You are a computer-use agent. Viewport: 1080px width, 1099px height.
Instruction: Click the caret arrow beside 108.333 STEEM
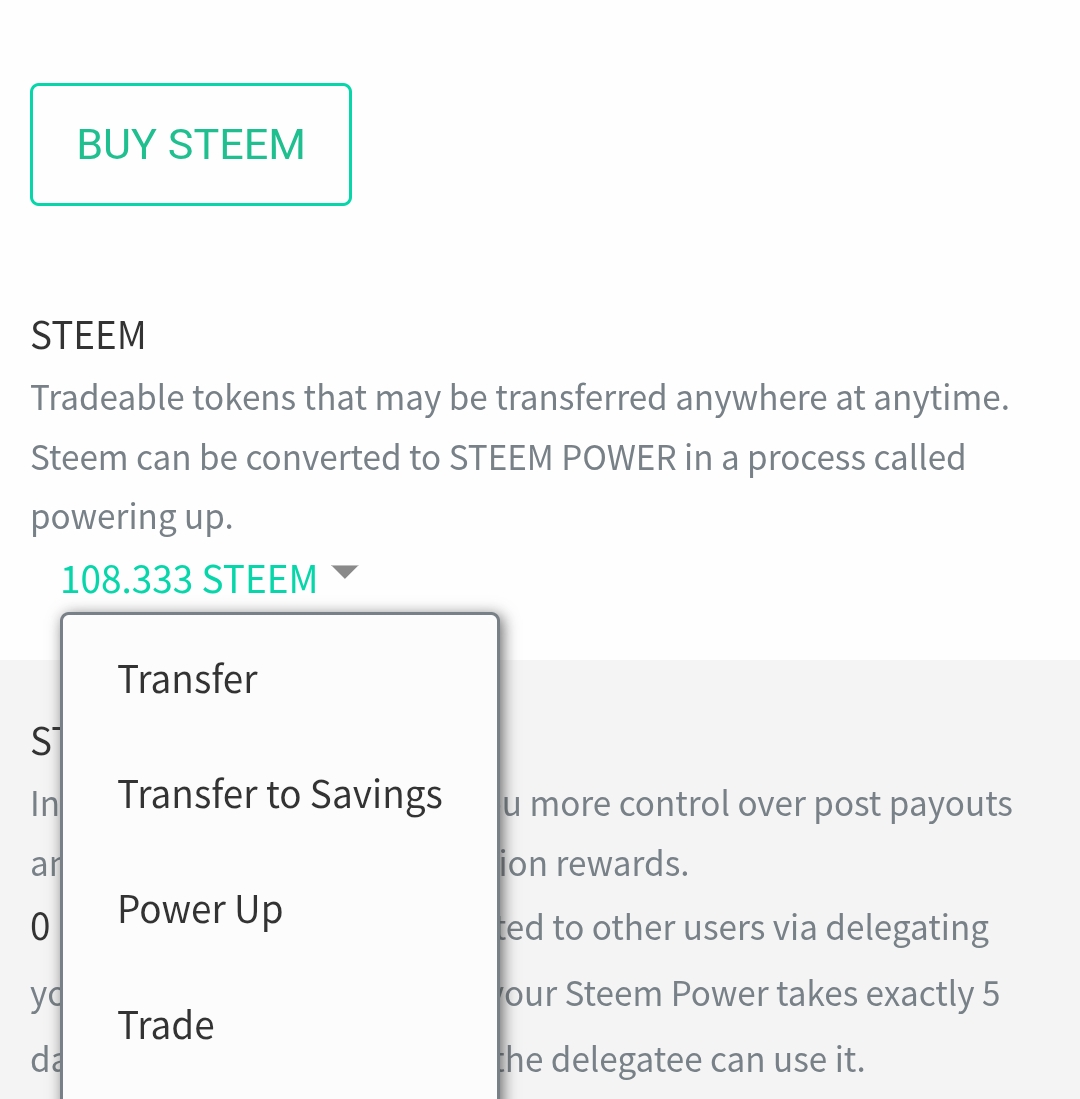(x=344, y=572)
